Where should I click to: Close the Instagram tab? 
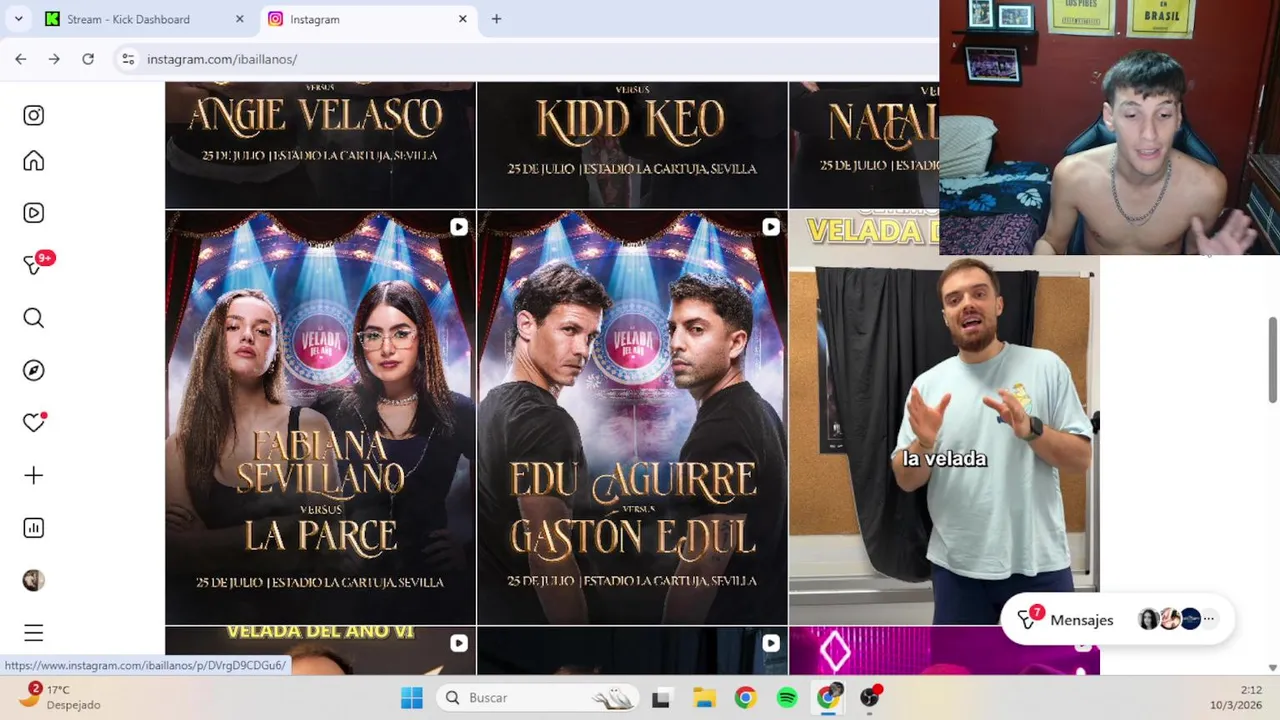point(463,19)
